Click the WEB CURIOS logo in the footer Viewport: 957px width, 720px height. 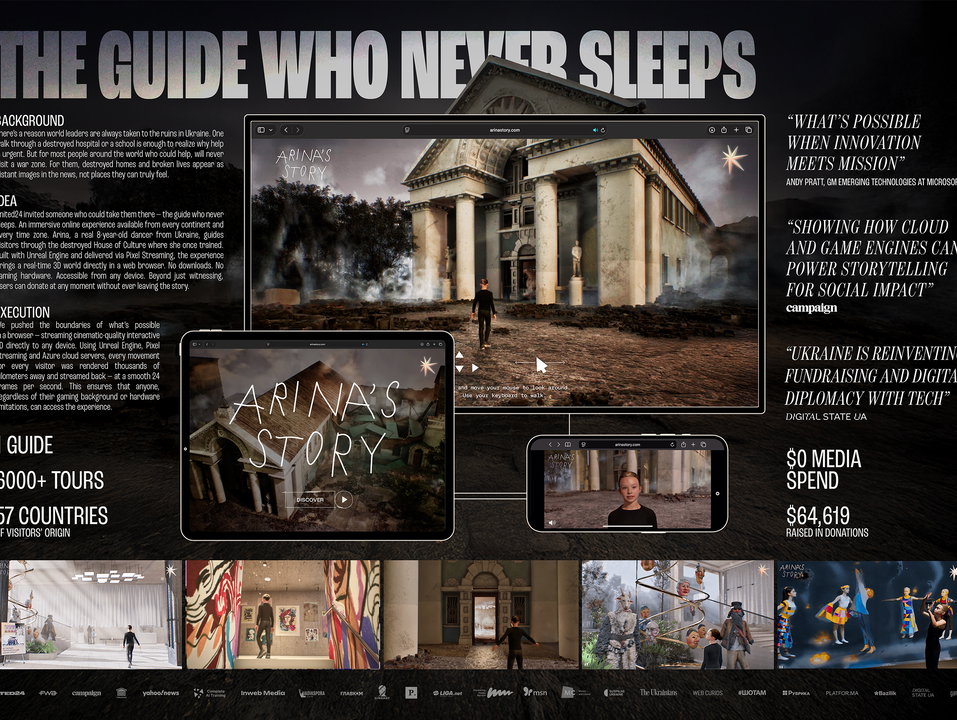coord(707,693)
